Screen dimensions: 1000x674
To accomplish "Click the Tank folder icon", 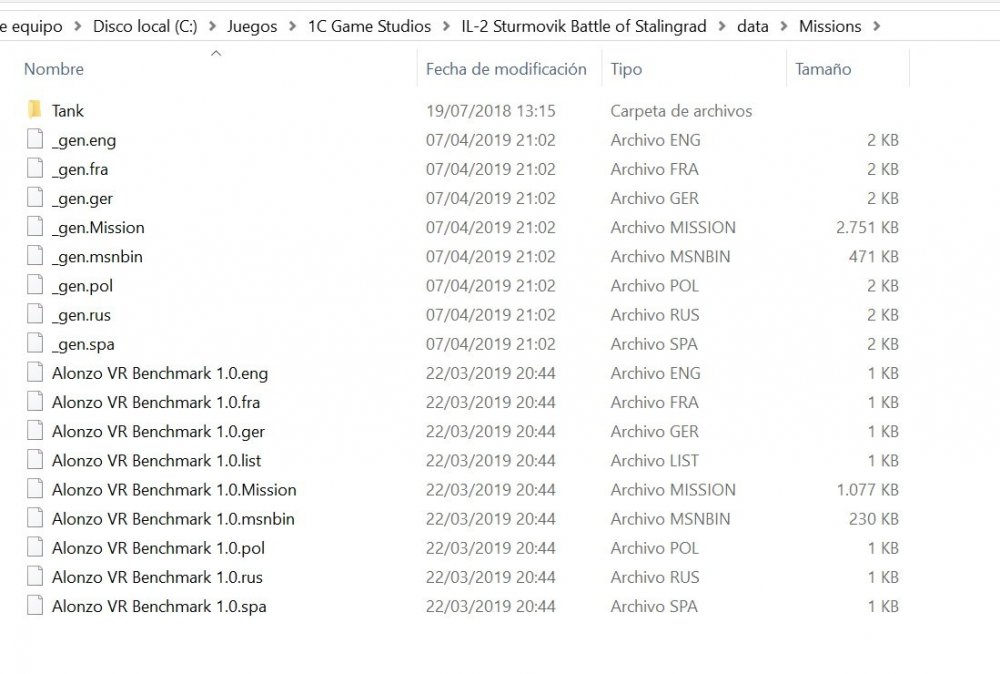I will [x=35, y=110].
